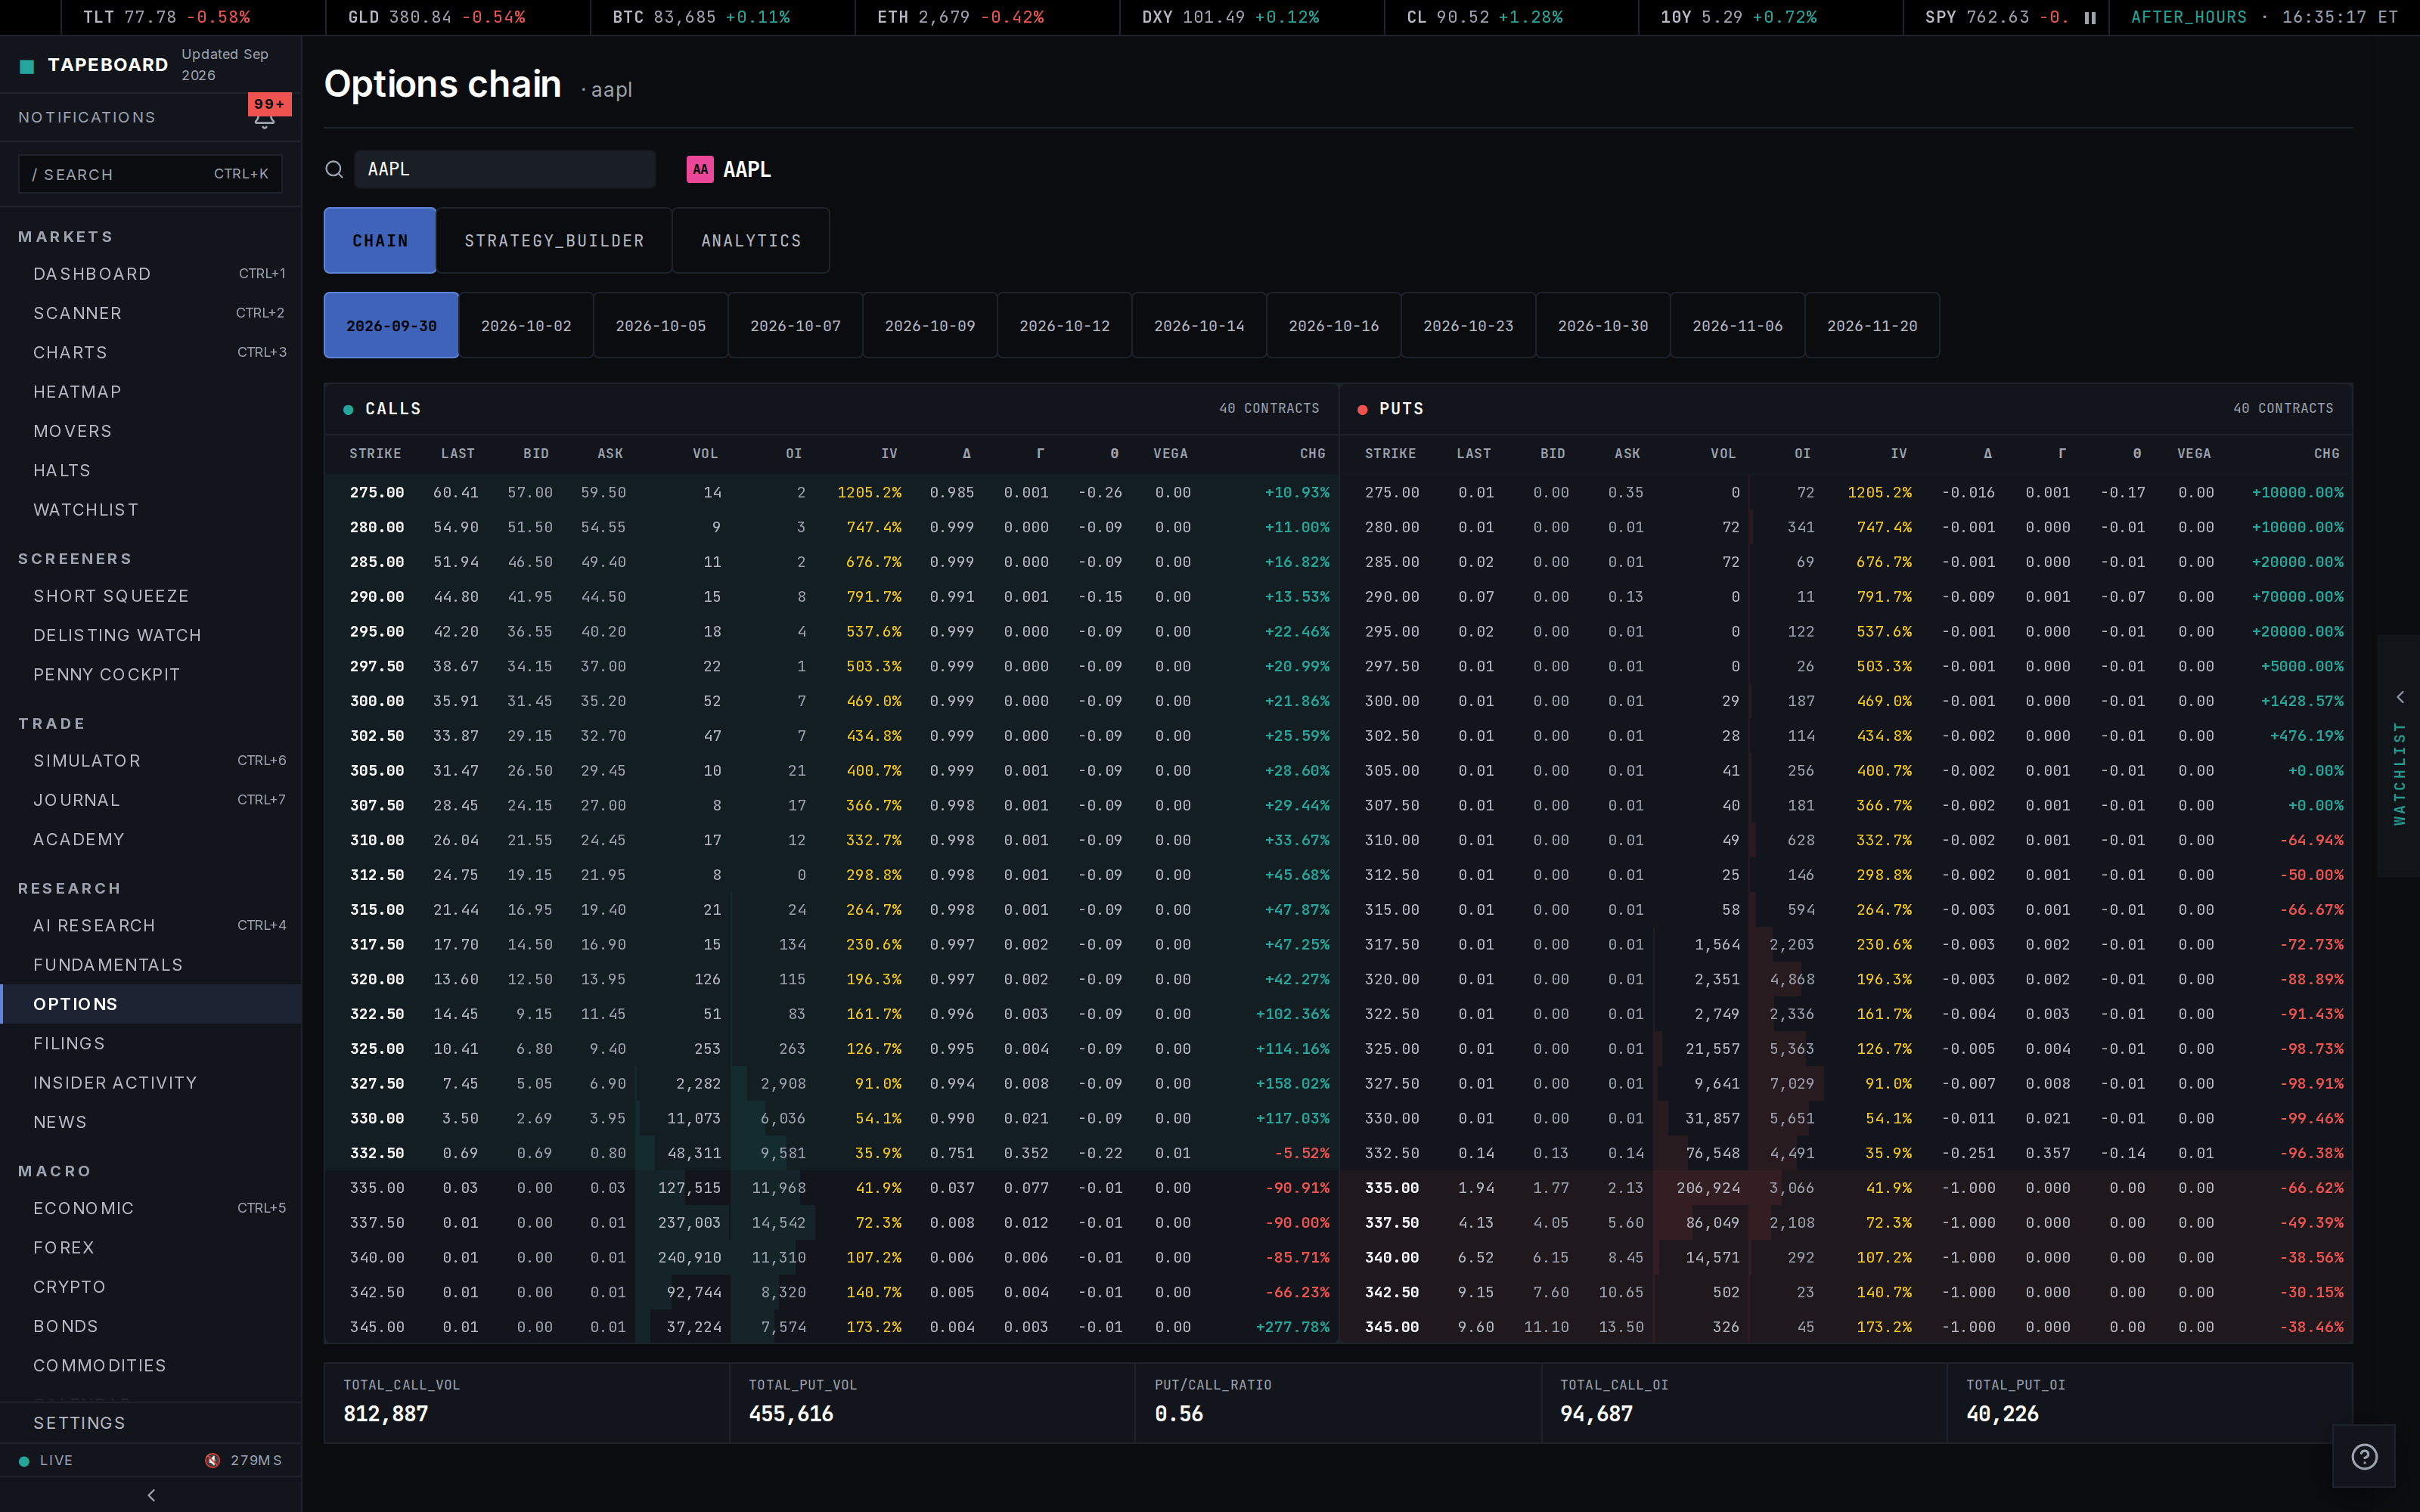Open DELISTING WATCH screener
The width and height of the screenshot is (2420, 1512).
coord(151,635)
